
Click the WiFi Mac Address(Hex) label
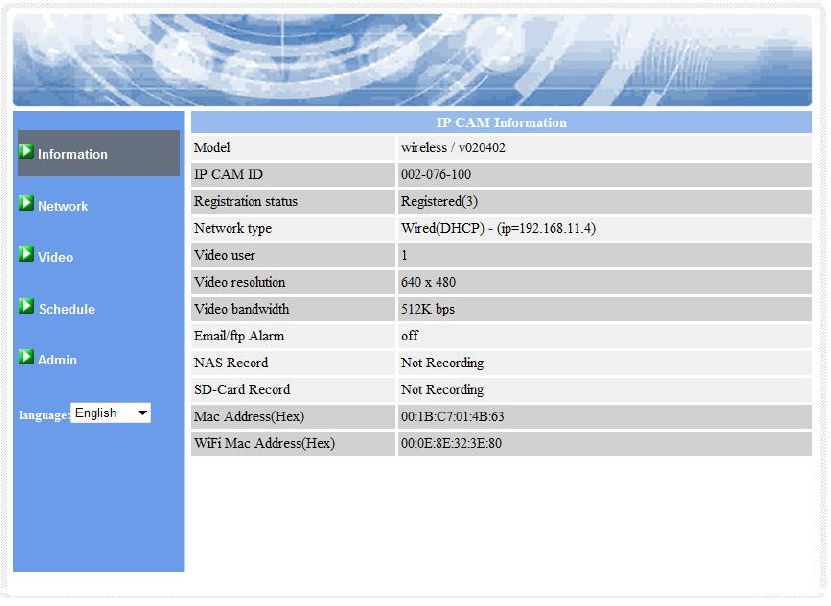coord(264,443)
